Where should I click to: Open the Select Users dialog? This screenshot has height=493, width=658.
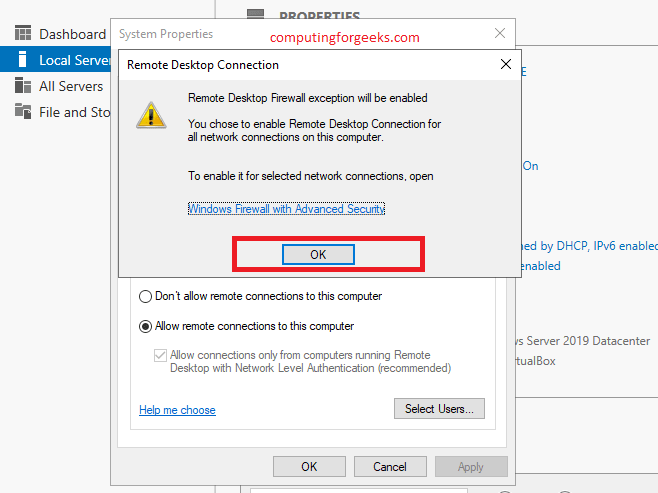(440, 408)
